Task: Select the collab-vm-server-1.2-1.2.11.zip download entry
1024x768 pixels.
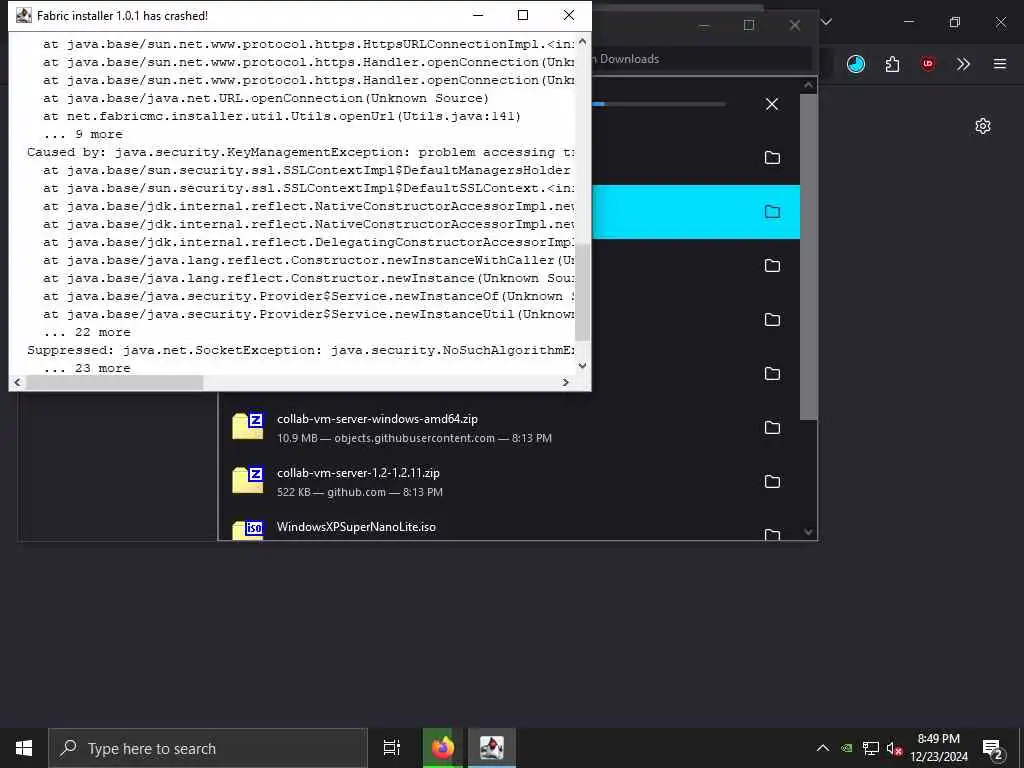Action: tap(509, 481)
